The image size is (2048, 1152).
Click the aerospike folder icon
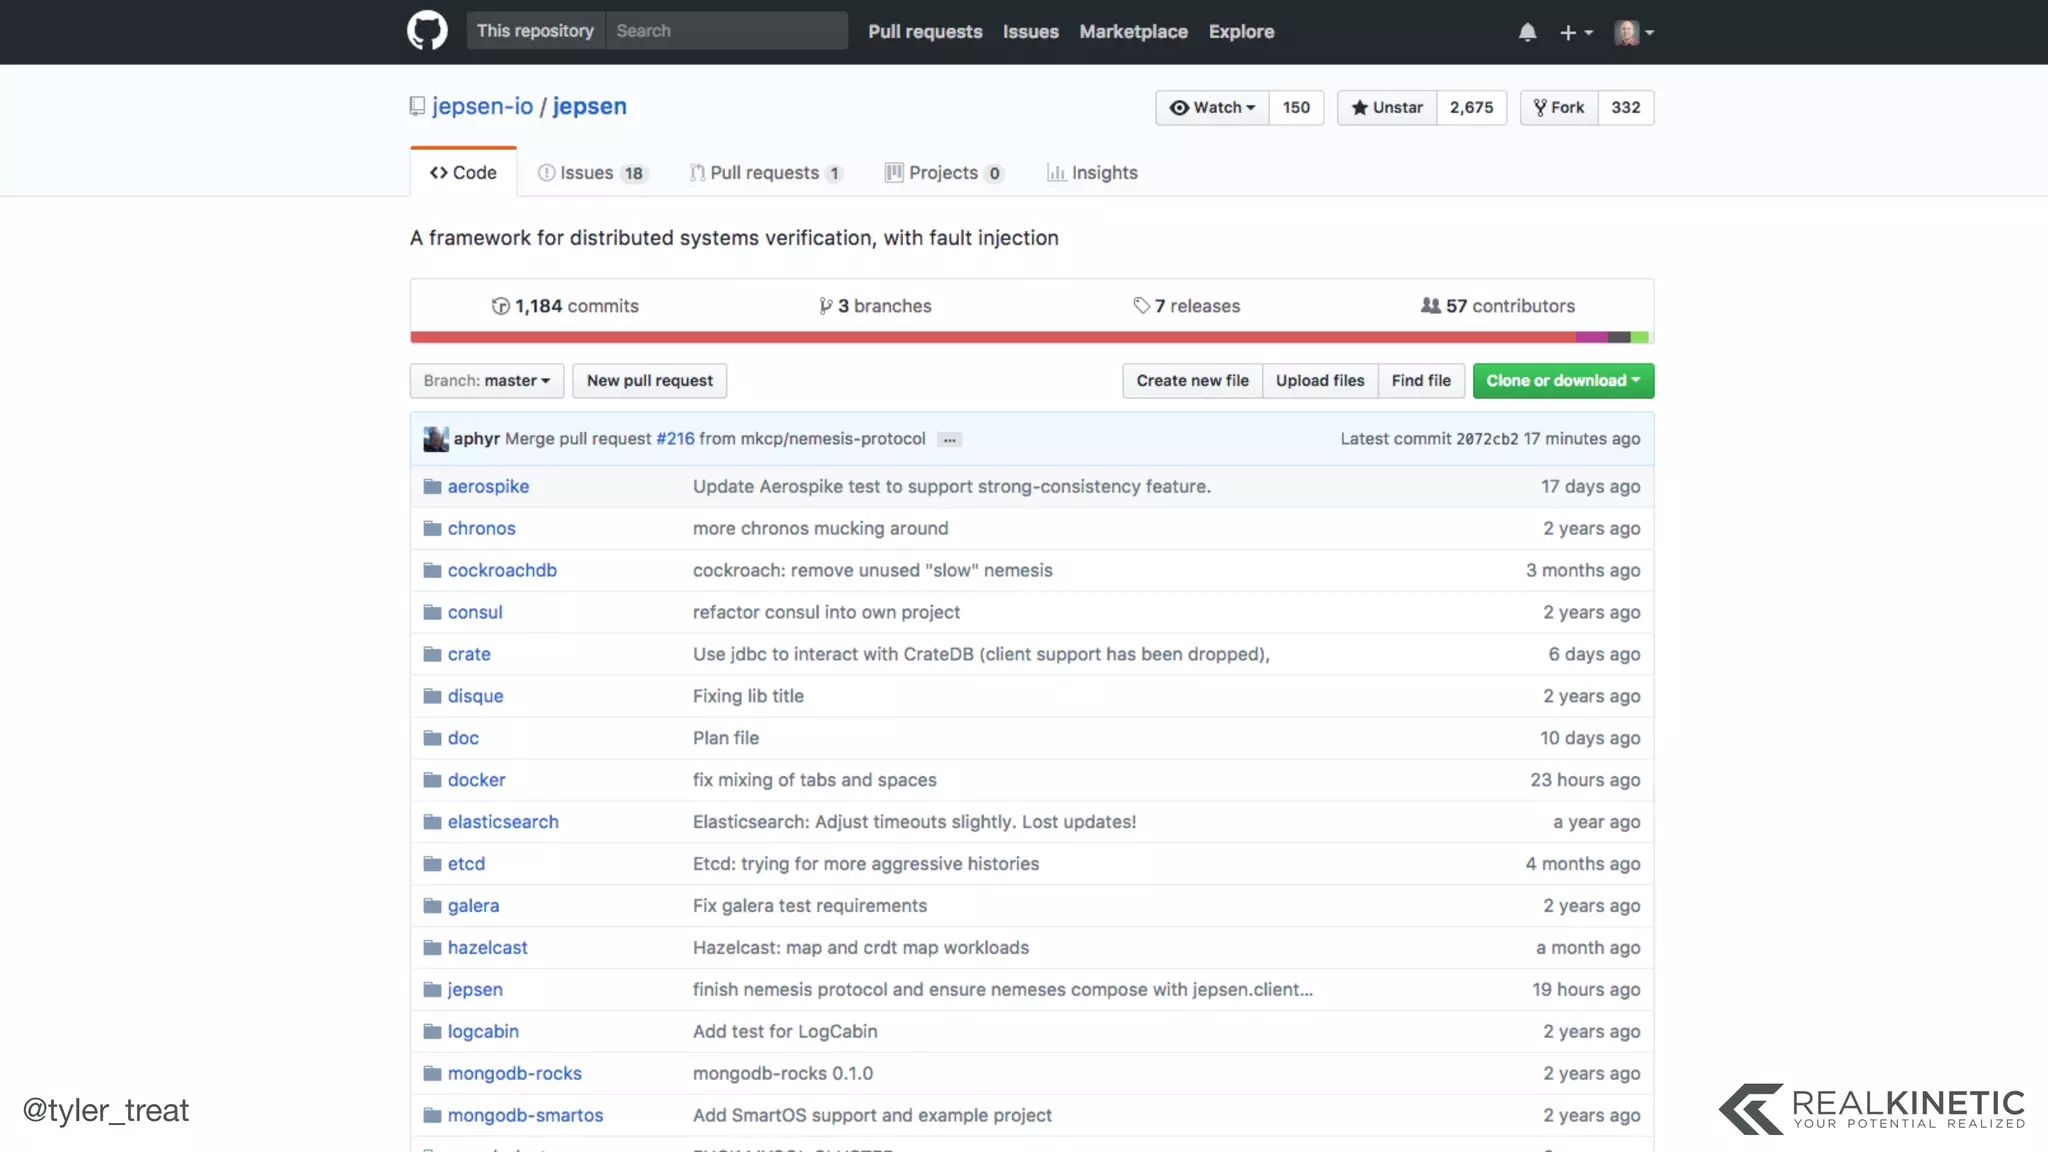(432, 487)
